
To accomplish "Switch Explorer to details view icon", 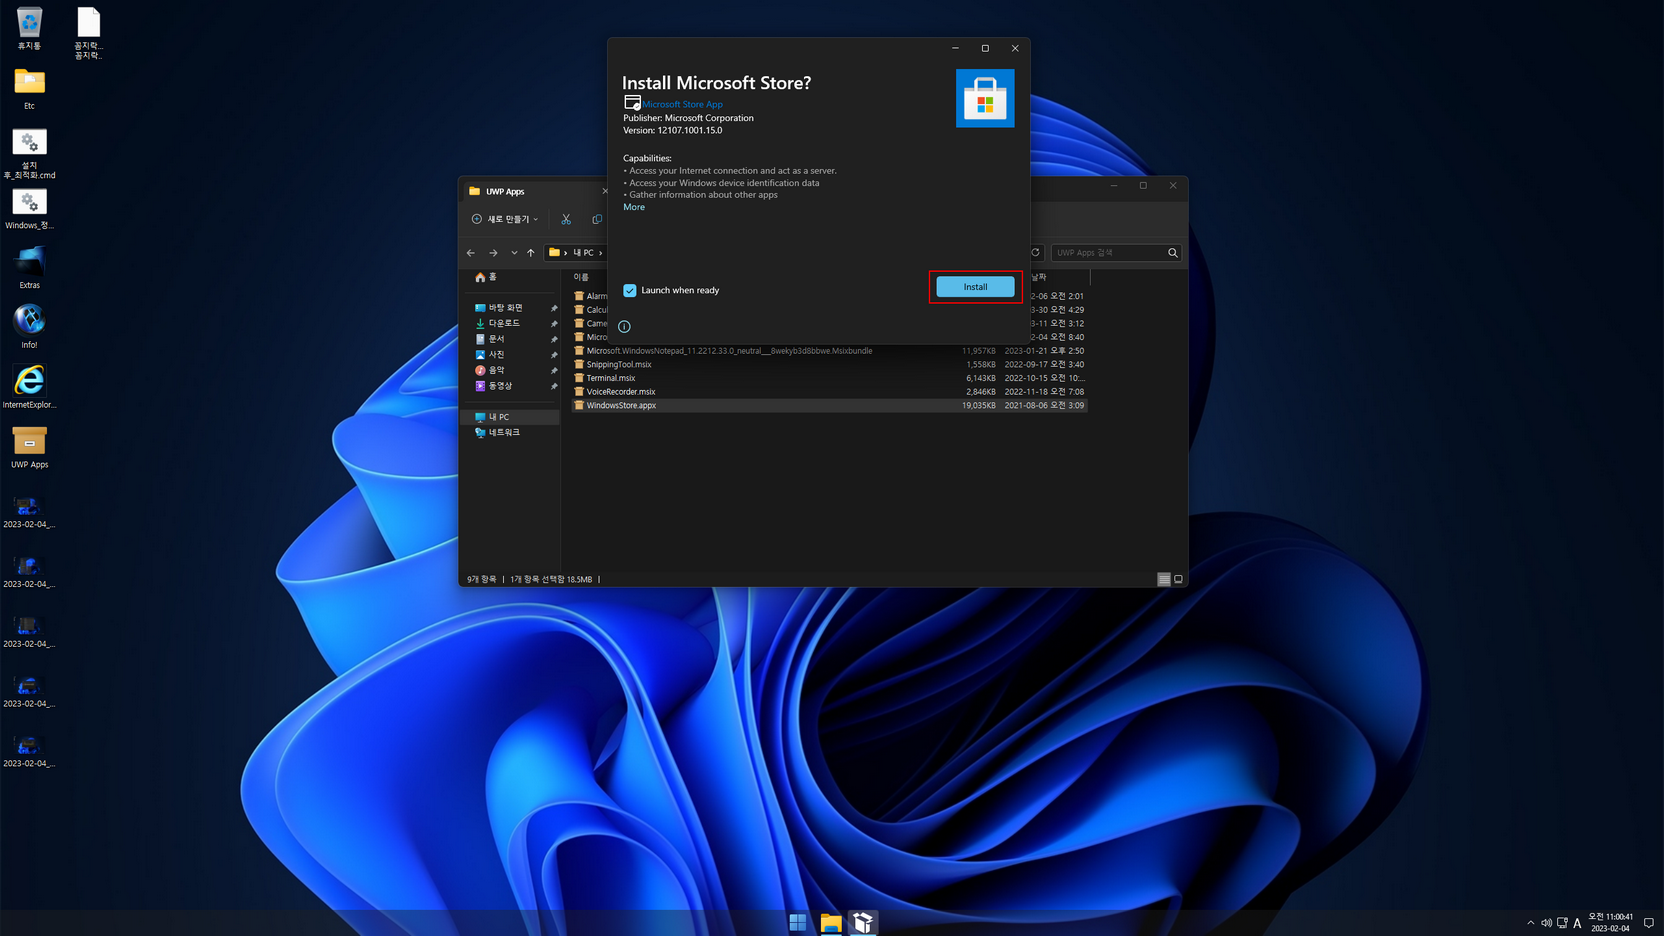I will (1164, 579).
